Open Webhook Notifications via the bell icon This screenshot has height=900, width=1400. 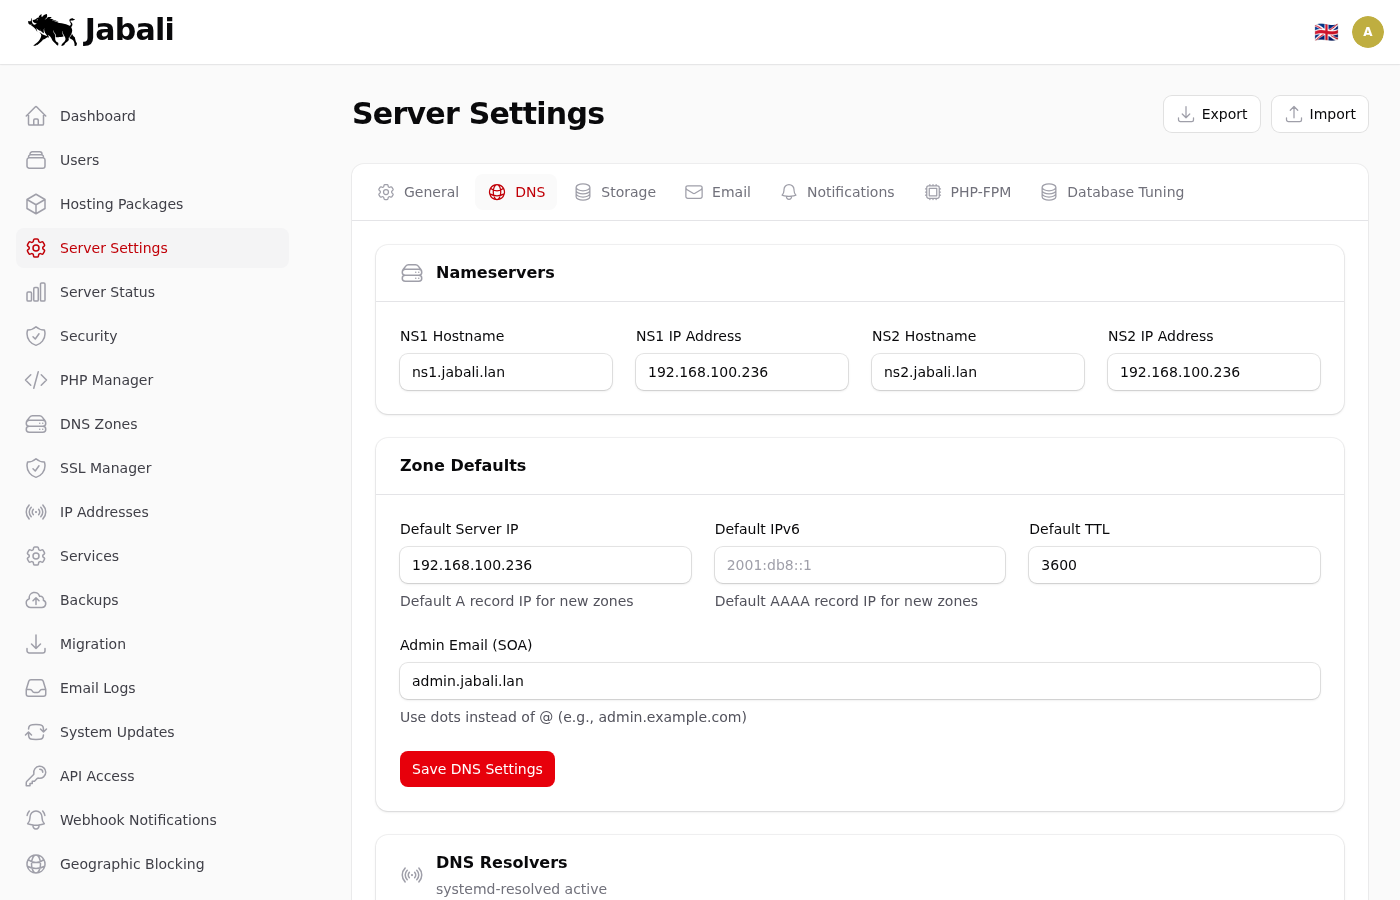coord(36,820)
